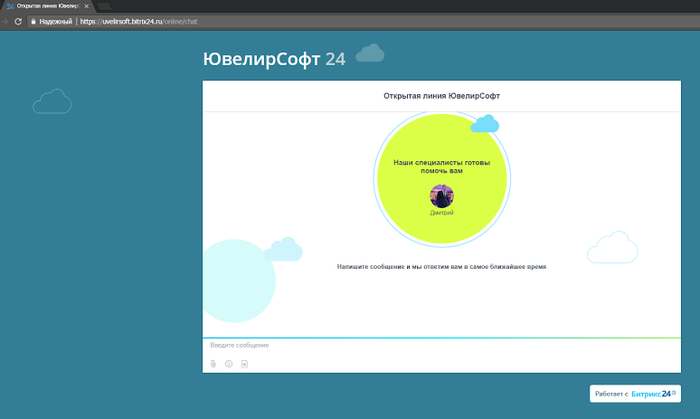The width and height of the screenshot is (700, 419).
Task: Select the Открытая линия ЮвелирСофт browser tab
Action: pos(47,6)
